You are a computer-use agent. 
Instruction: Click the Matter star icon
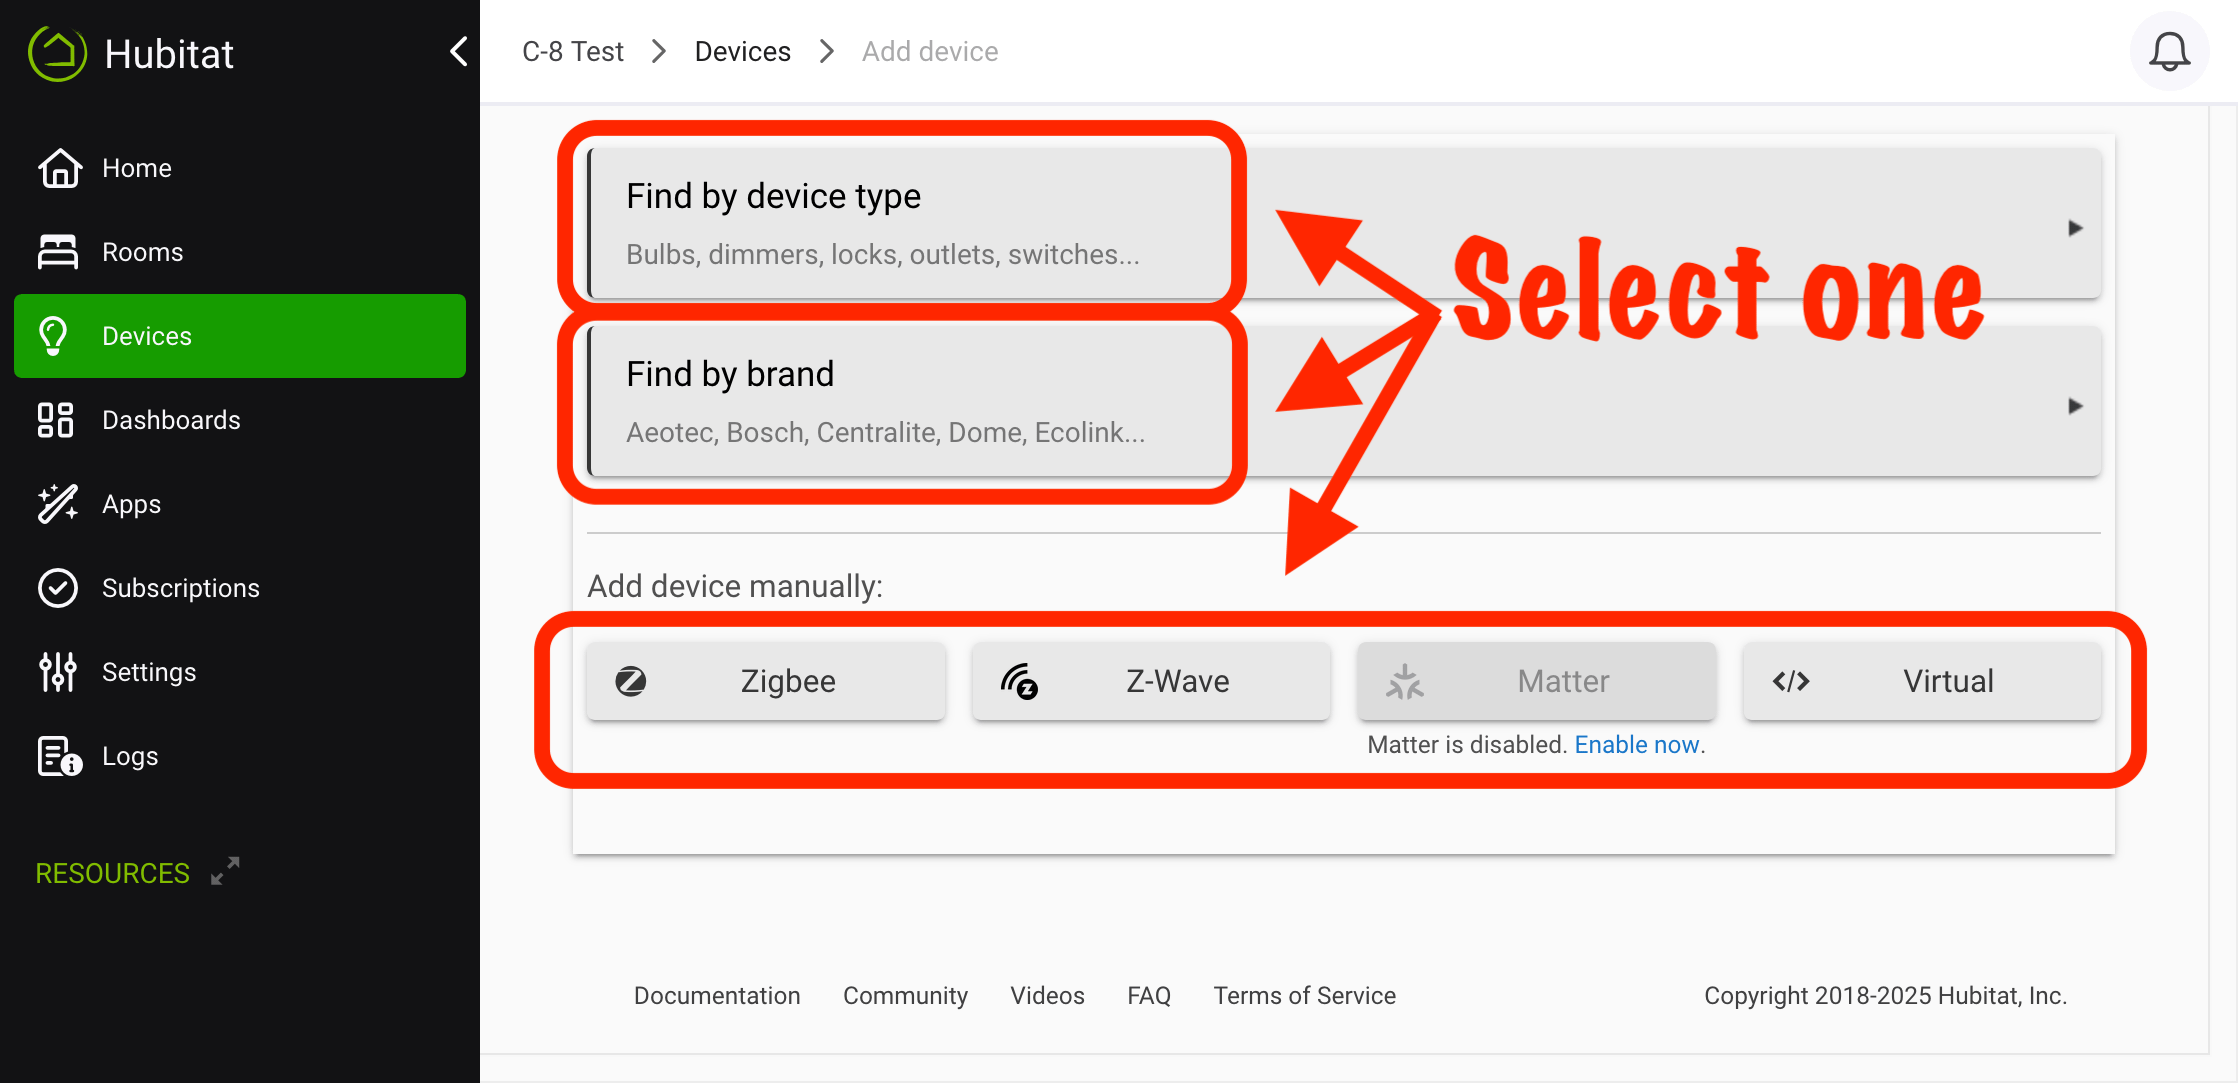click(x=1404, y=681)
